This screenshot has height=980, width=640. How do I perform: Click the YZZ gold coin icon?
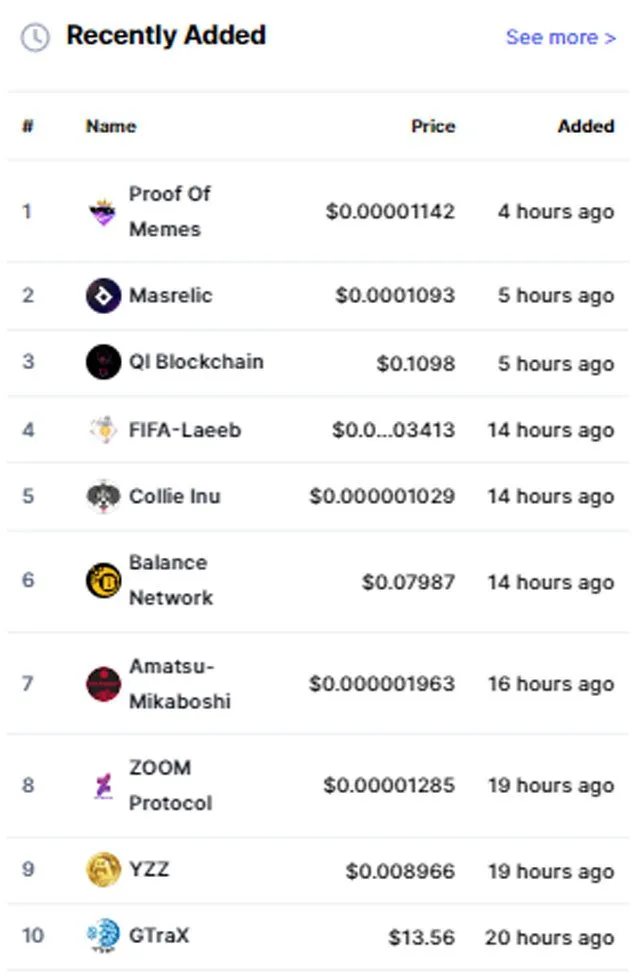click(103, 870)
